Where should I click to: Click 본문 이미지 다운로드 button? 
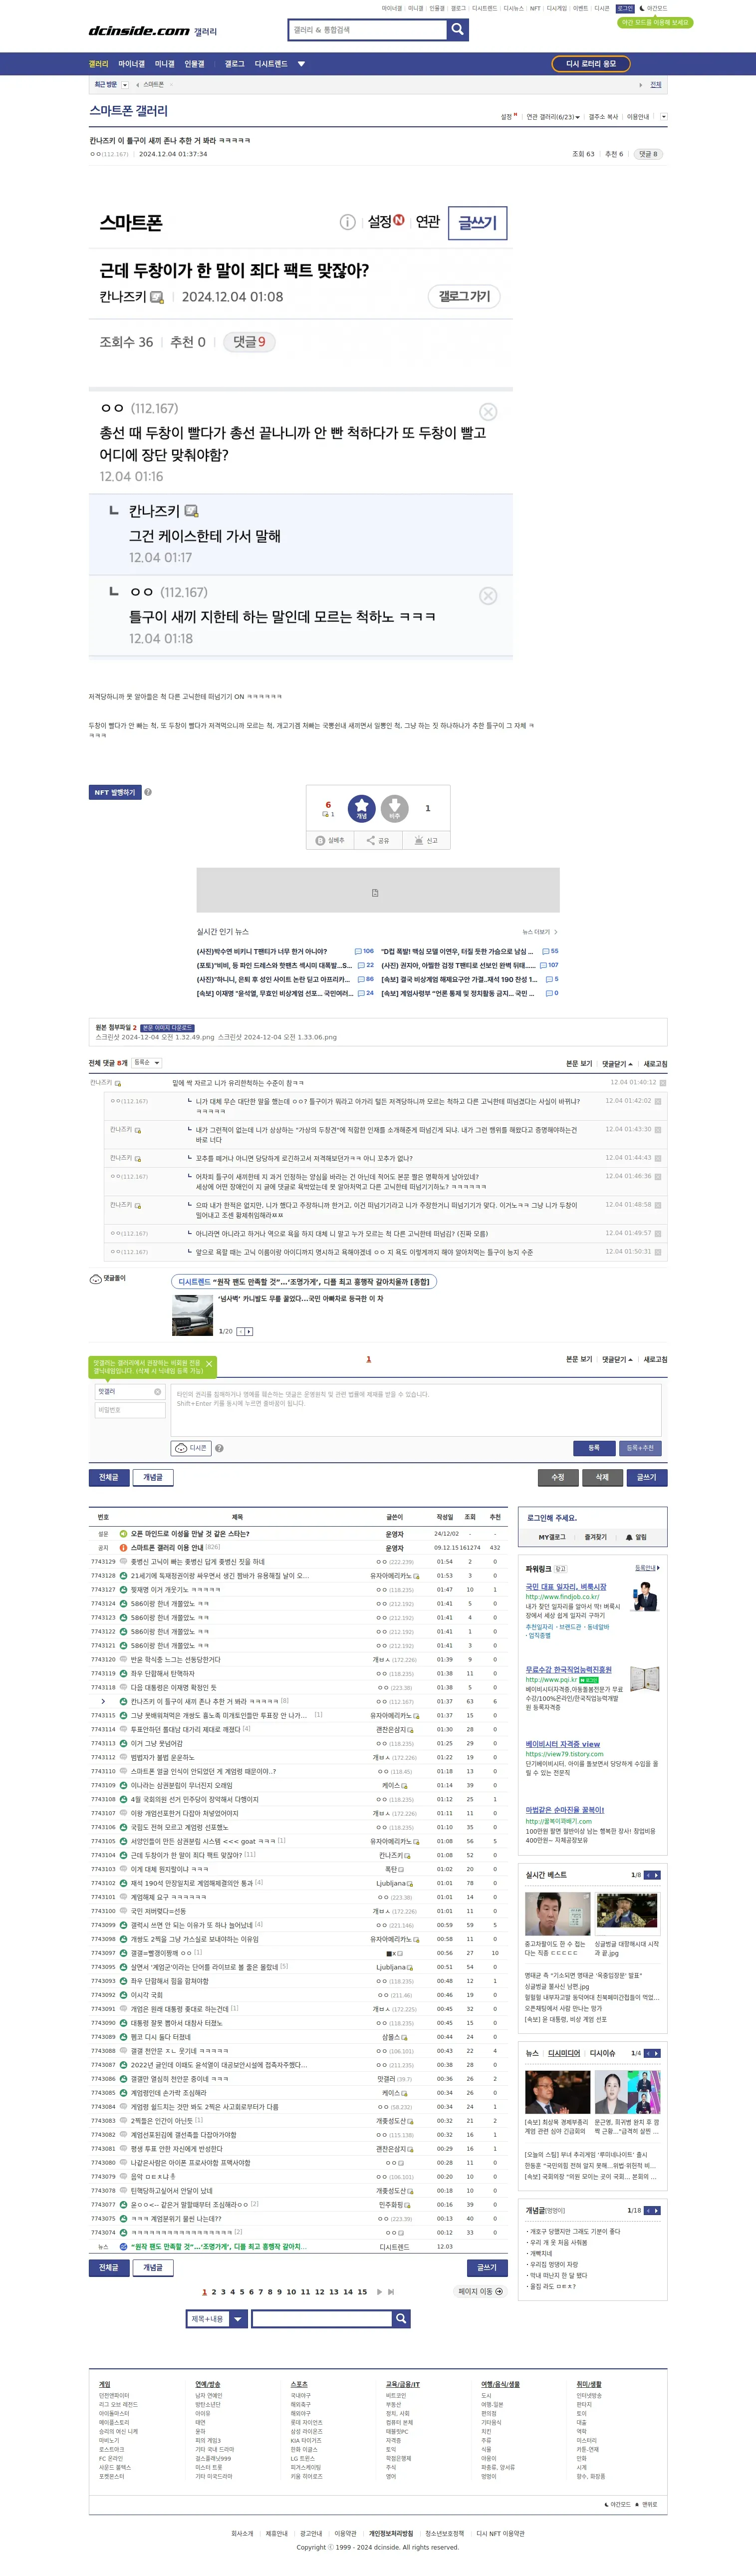[x=167, y=1028]
